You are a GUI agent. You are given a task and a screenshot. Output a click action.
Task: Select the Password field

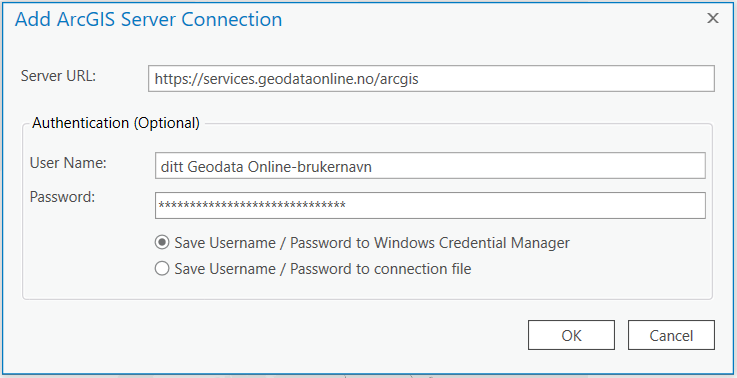pos(430,205)
